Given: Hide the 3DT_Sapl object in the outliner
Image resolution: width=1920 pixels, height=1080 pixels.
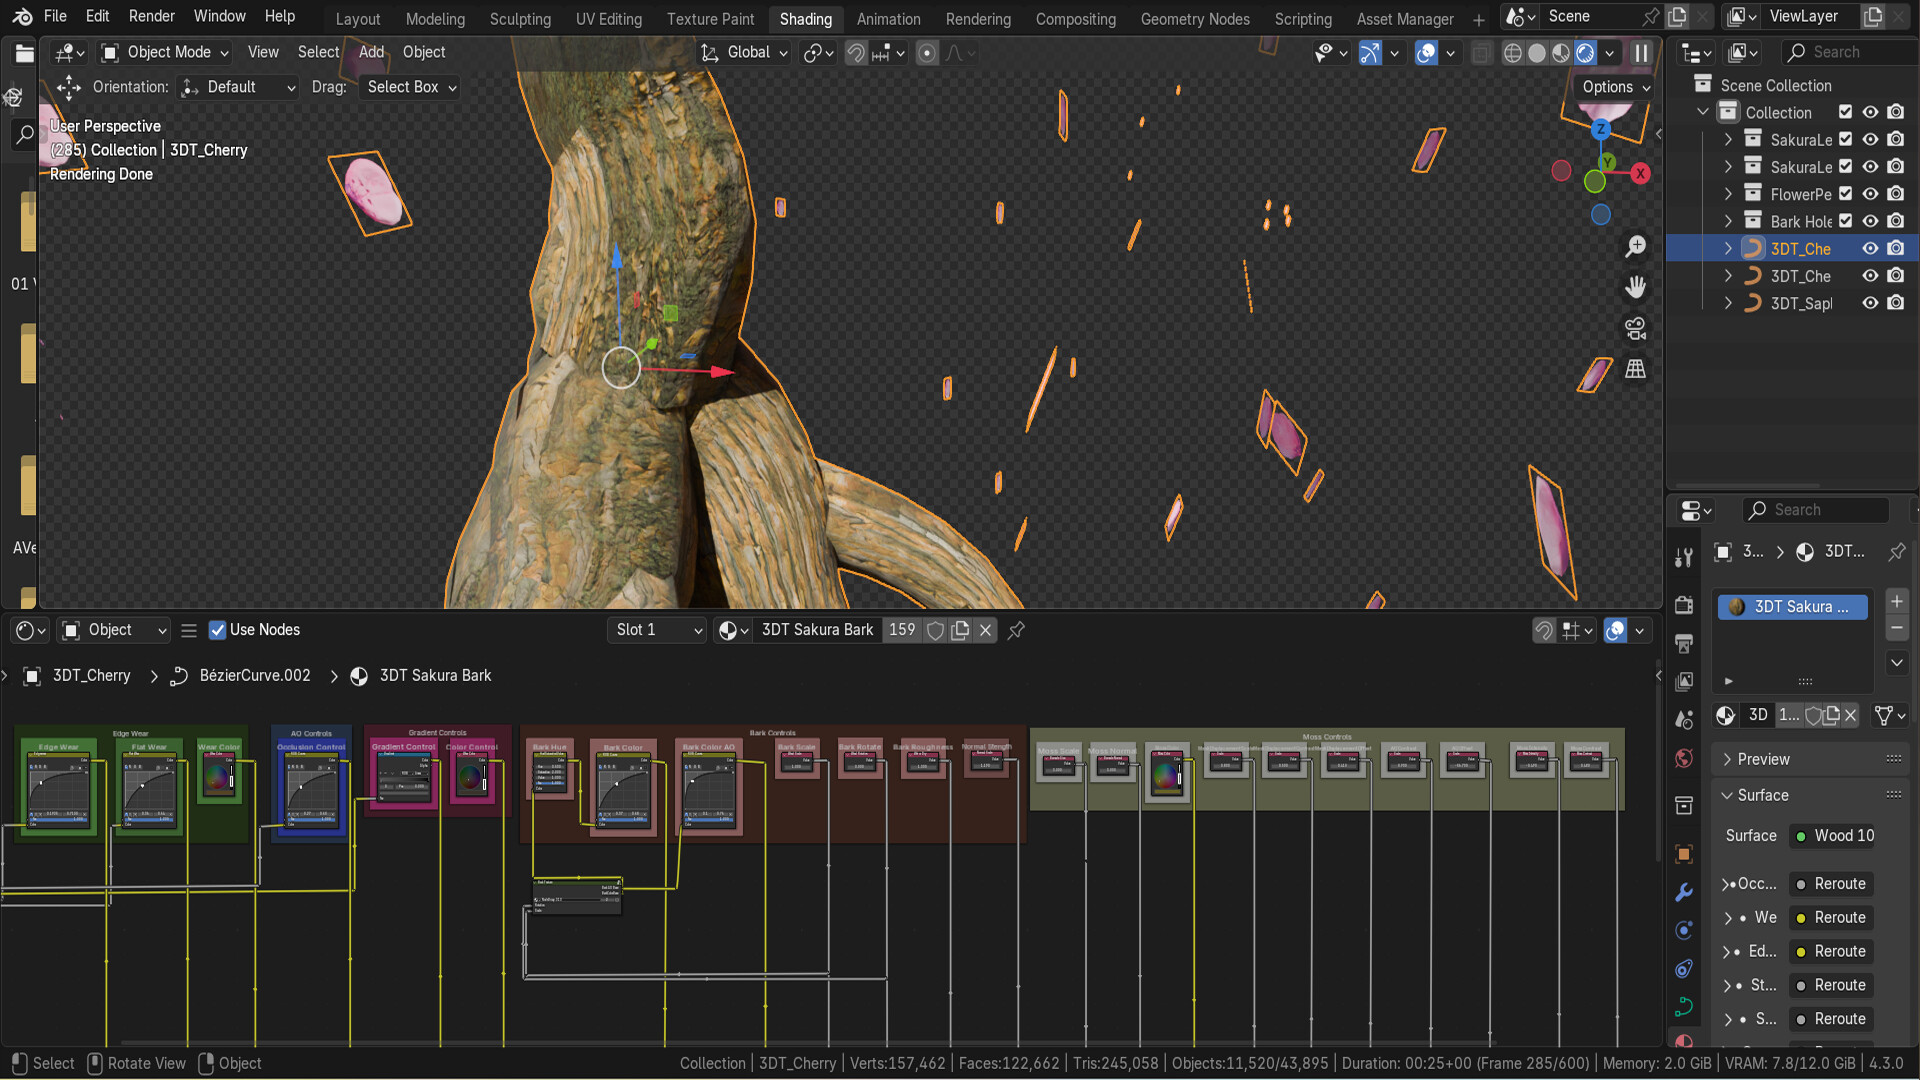Looking at the screenshot, I should click(x=1870, y=303).
